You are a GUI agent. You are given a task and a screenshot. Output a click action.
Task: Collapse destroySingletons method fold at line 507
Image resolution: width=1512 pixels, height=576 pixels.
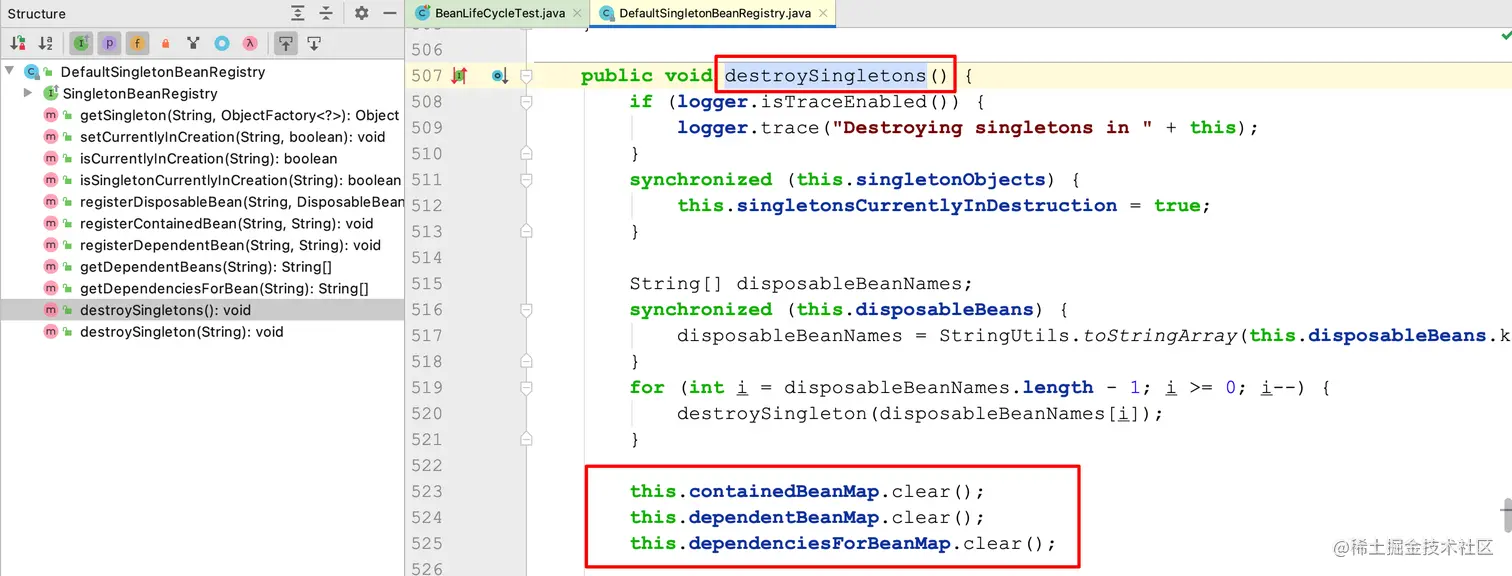(x=526, y=76)
